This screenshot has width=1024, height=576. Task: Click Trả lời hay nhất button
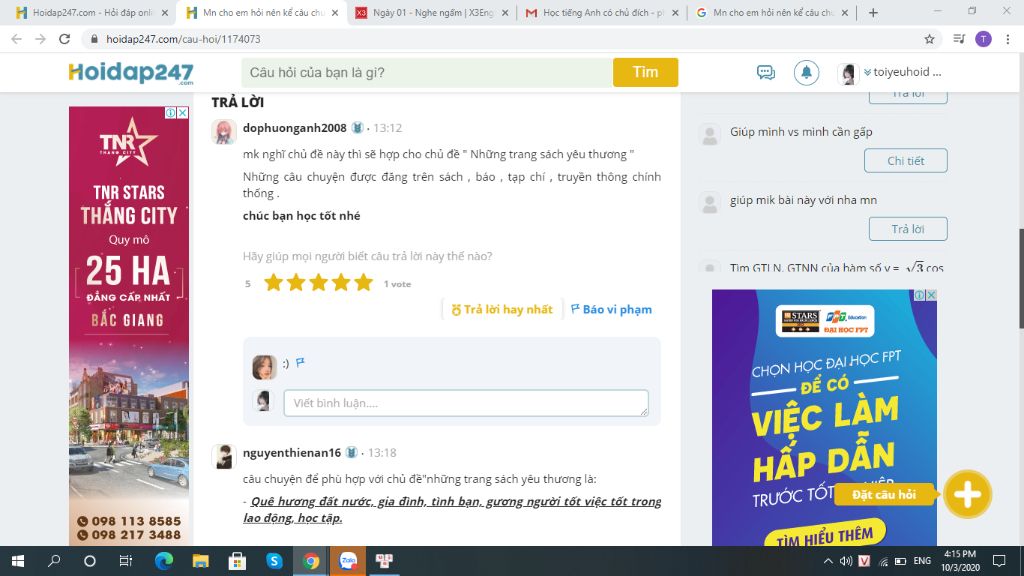502,310
